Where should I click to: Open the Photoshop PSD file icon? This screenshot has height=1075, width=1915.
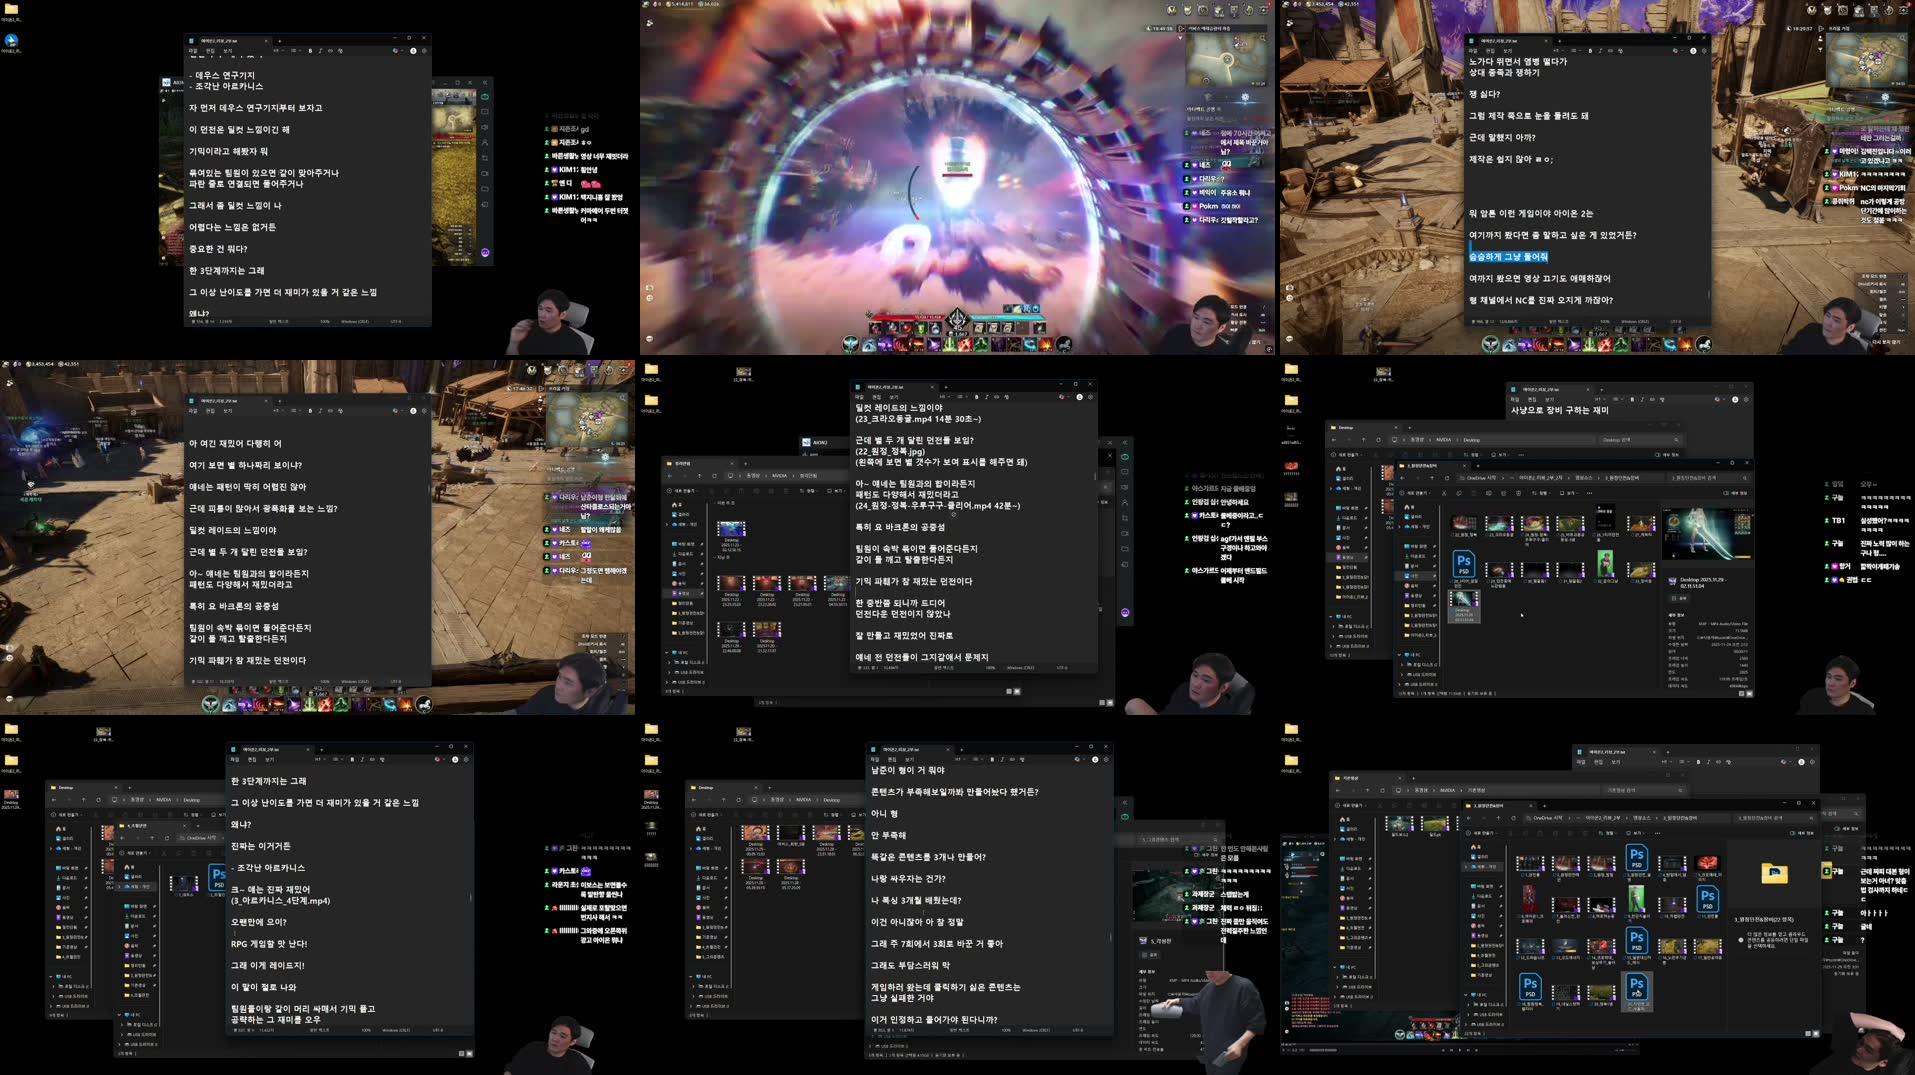(x=1464, y=562)
